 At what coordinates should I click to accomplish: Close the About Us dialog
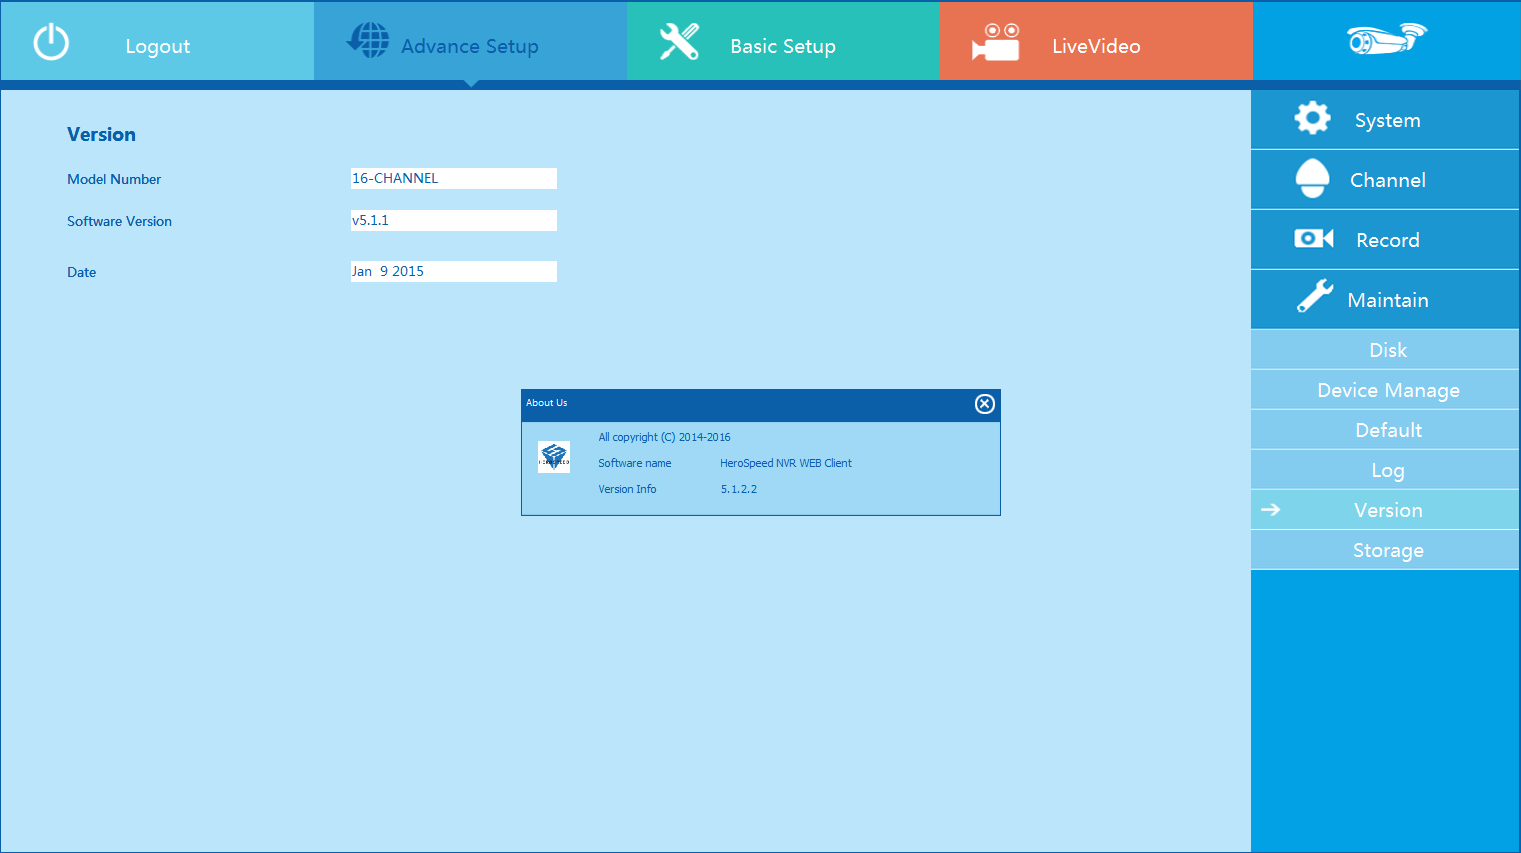984,404
